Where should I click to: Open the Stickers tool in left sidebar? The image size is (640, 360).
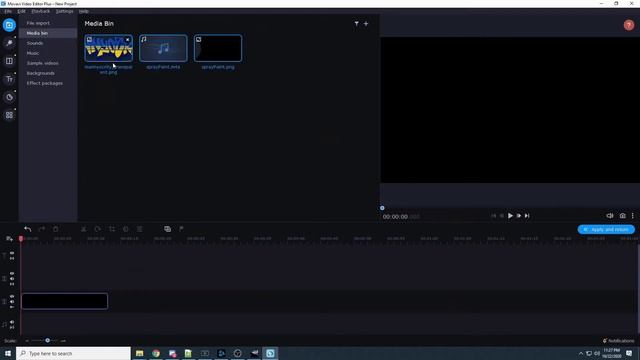(9, 97)
